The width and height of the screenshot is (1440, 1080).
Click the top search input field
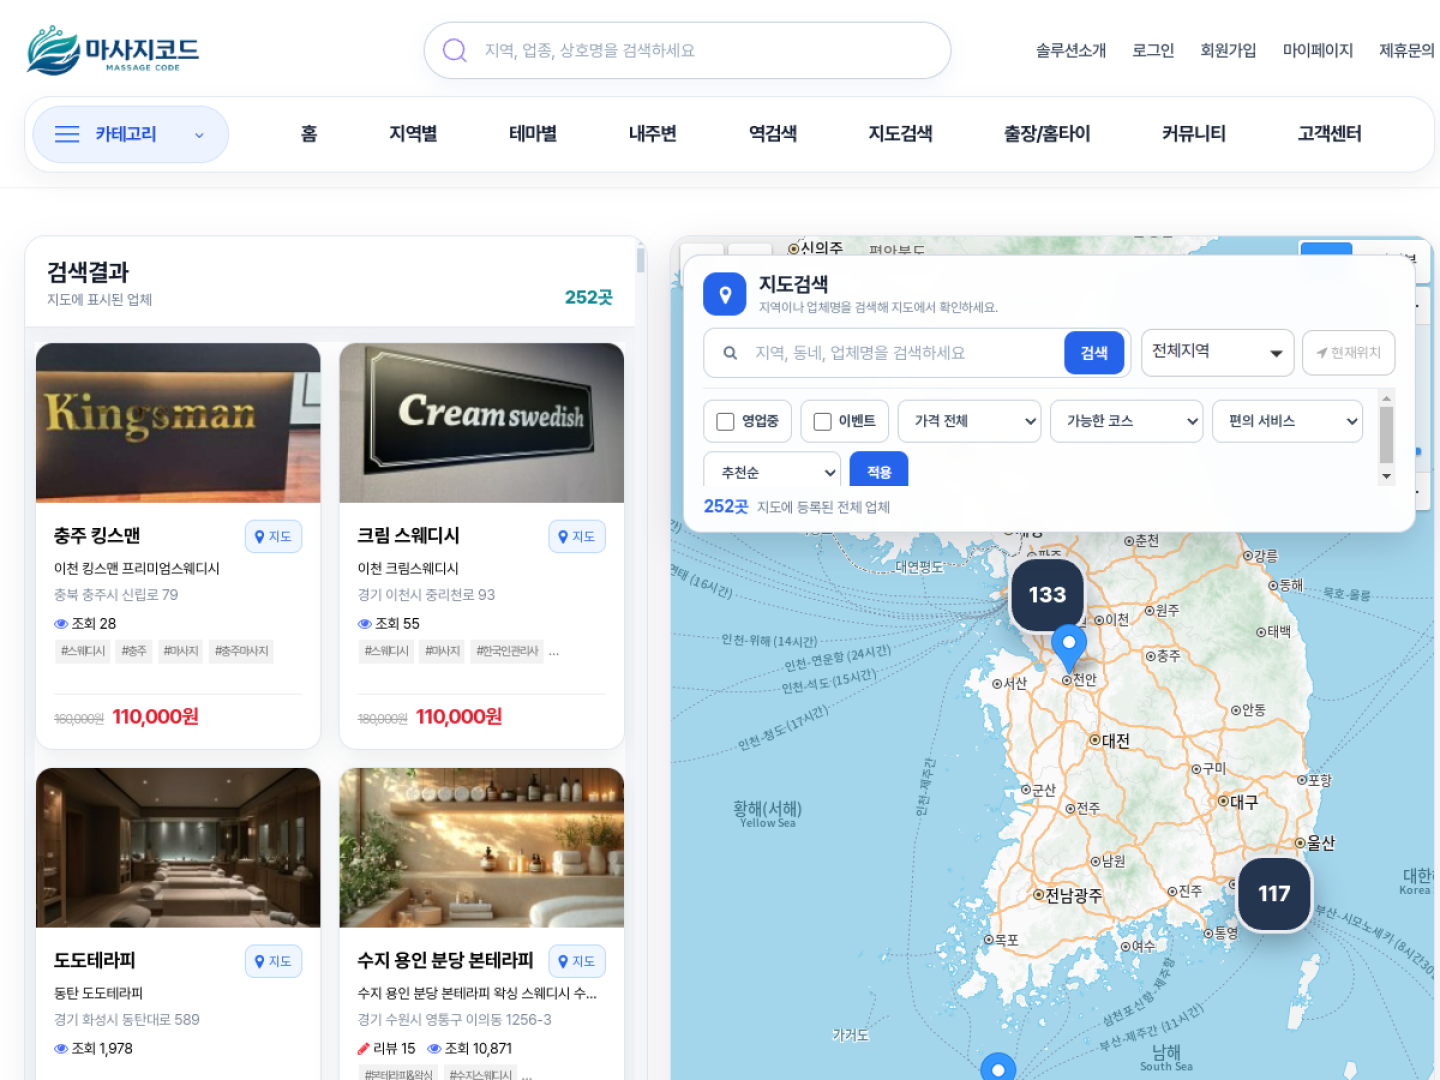pyautogui.click(x=687, y=50)
